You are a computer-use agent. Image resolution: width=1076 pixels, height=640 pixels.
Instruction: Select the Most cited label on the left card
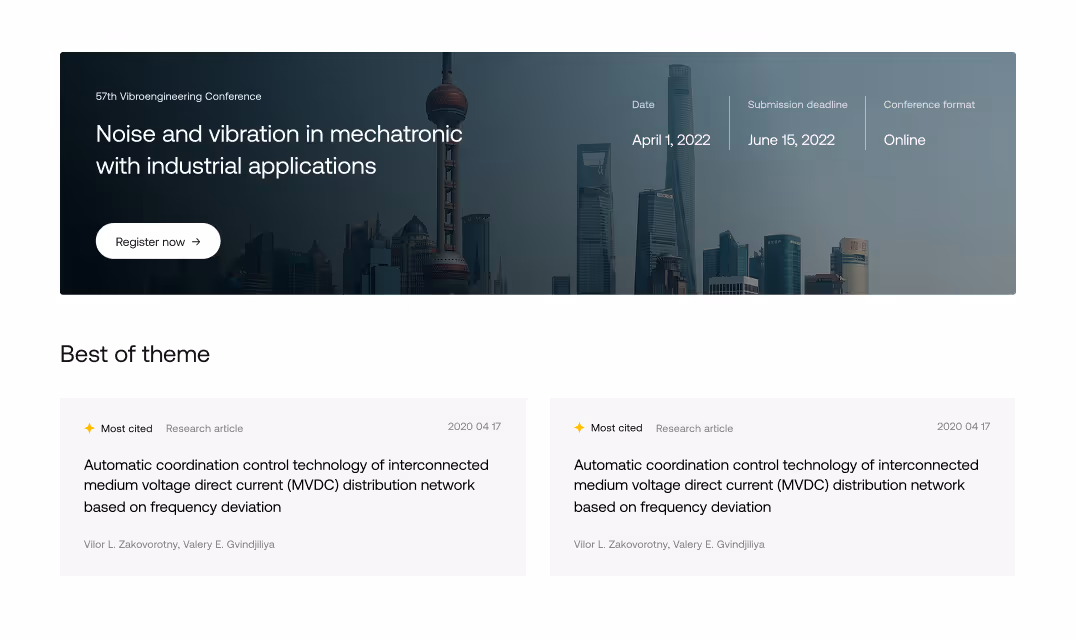click(126, 429)
